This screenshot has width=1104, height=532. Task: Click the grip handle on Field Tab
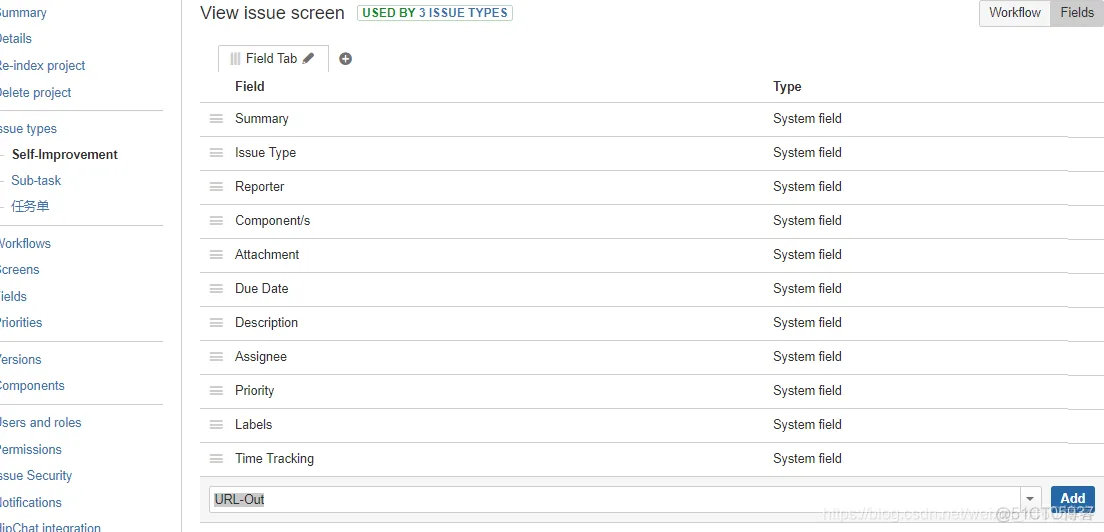point(235,59)
